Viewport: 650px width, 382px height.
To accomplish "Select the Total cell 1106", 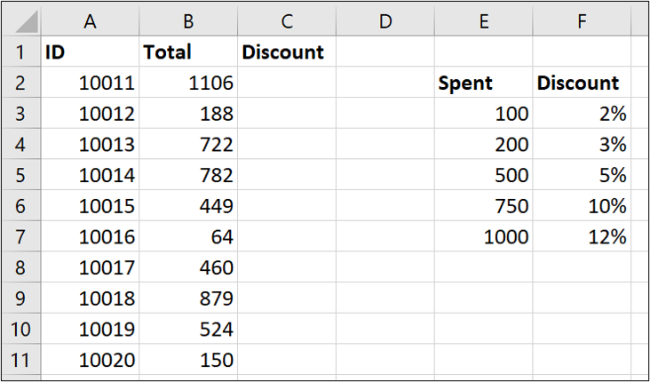I will (188, 83).
